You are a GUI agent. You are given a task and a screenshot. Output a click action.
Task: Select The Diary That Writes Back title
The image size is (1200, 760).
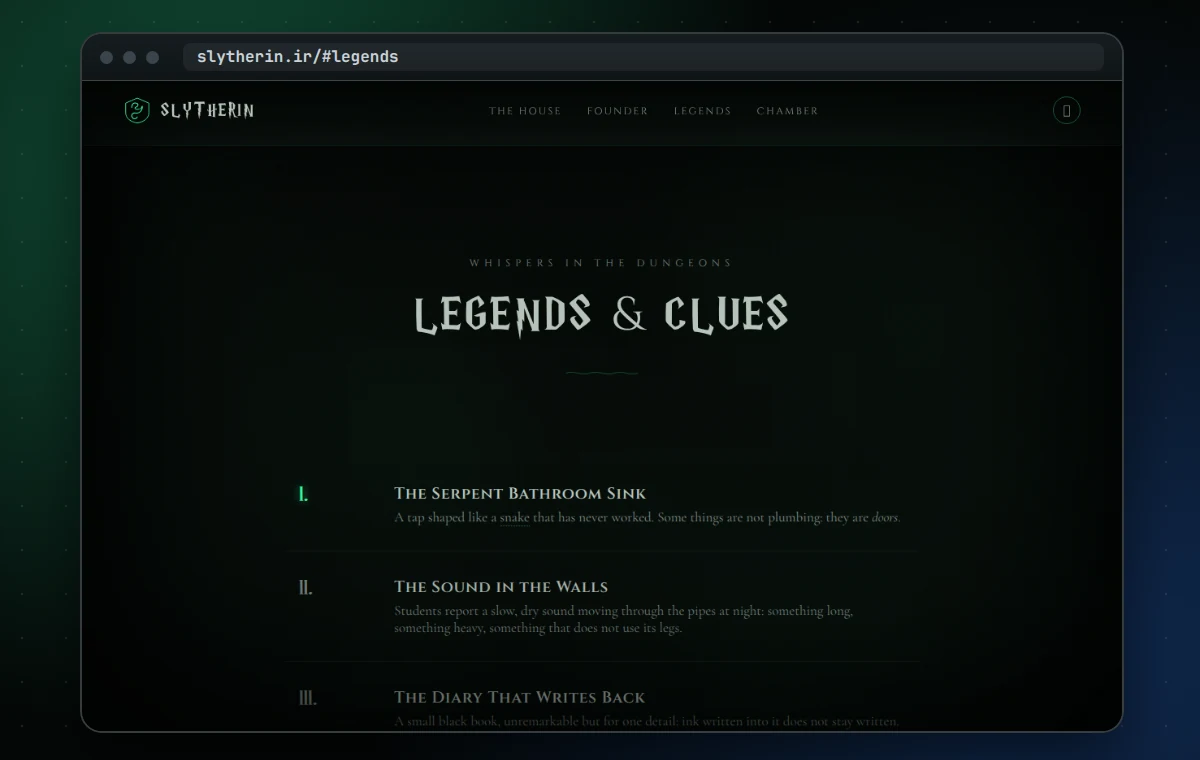coord(520,697)
